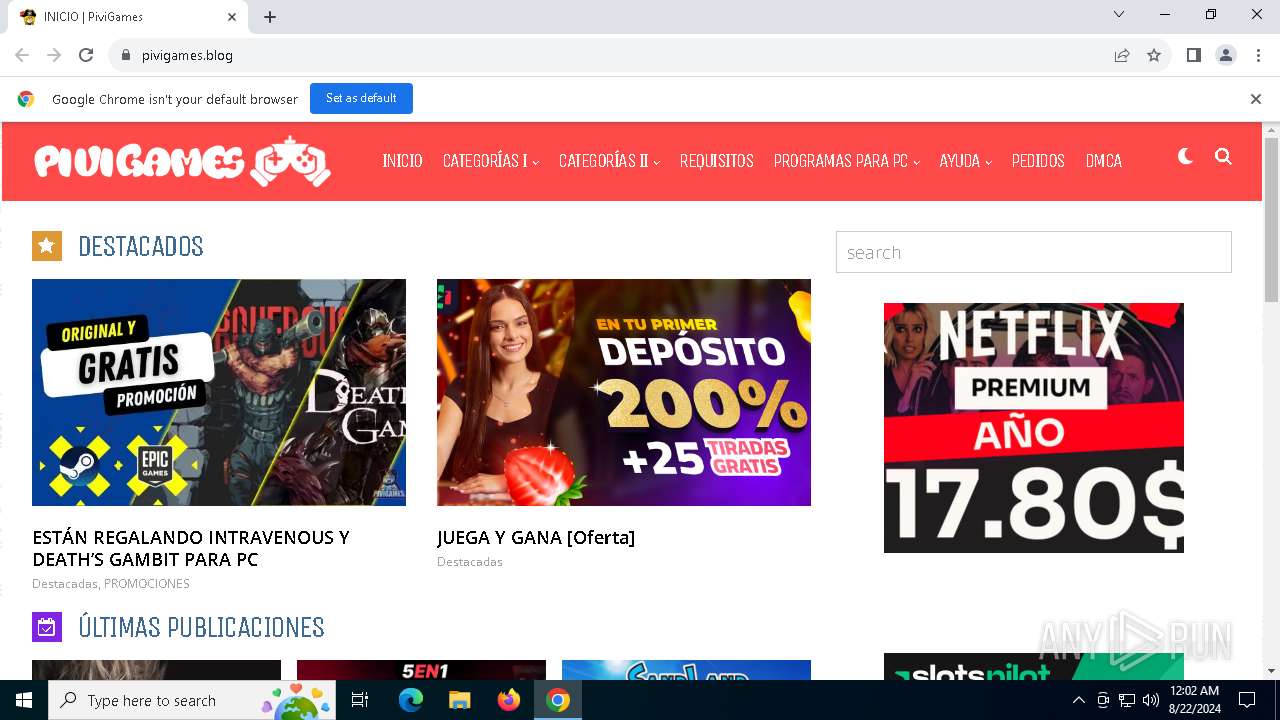Screen dimensions: 1280x720
Task: Click the scrollbar down arrow
Action: pyautogui.click(x=1271, y=671)
